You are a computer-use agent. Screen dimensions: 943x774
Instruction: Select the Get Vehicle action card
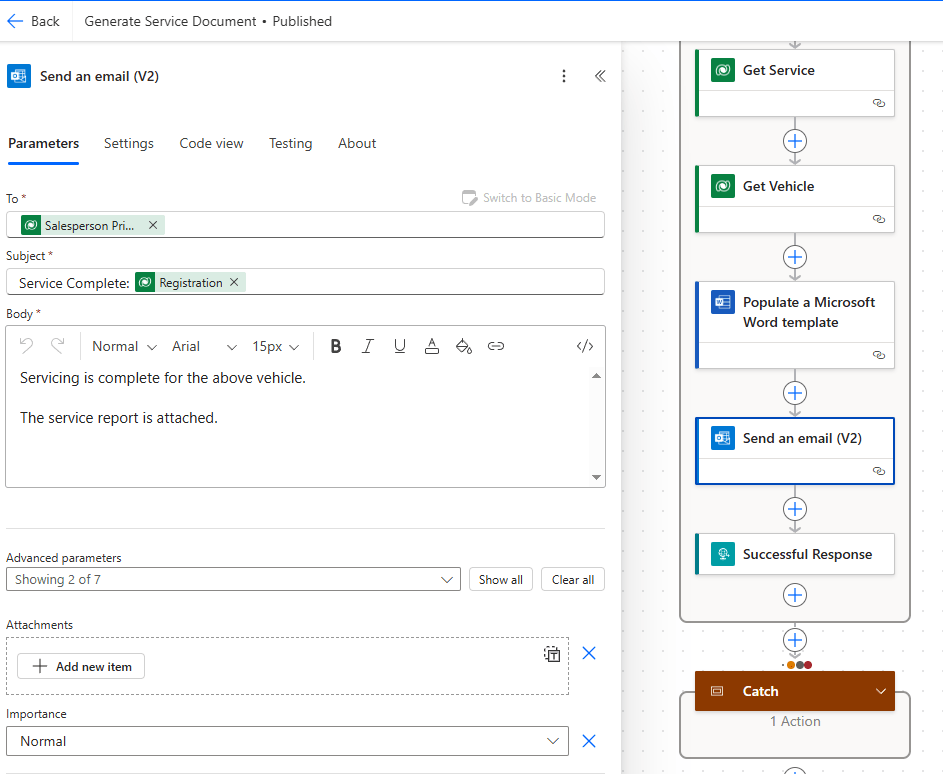(794, 187)
